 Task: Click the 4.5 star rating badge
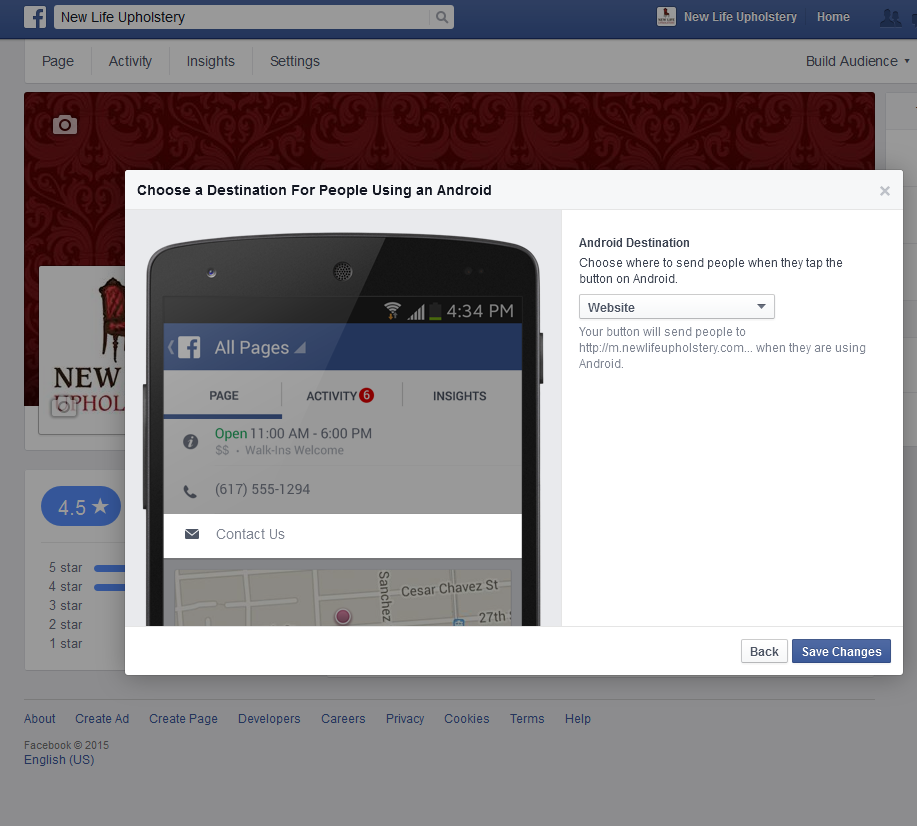point(81,506)
